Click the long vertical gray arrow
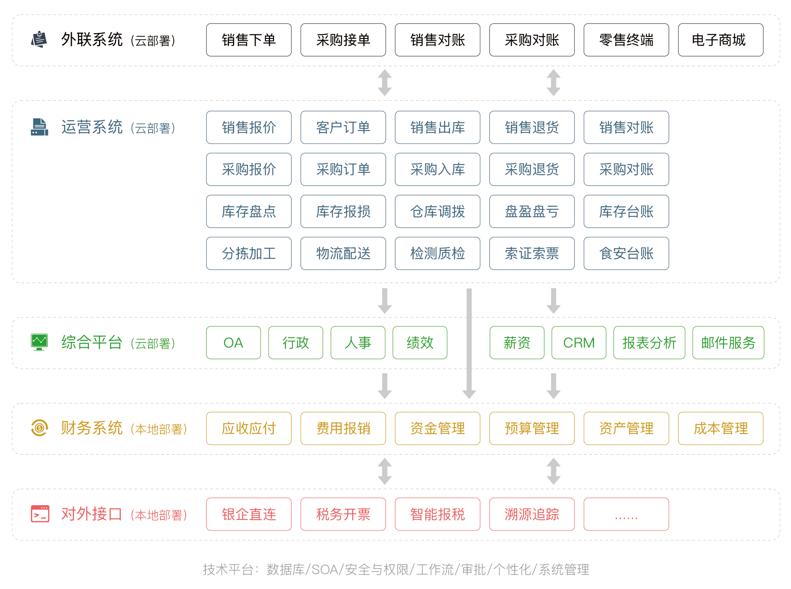Screen dimensions: 791x589 click(468, 340)
